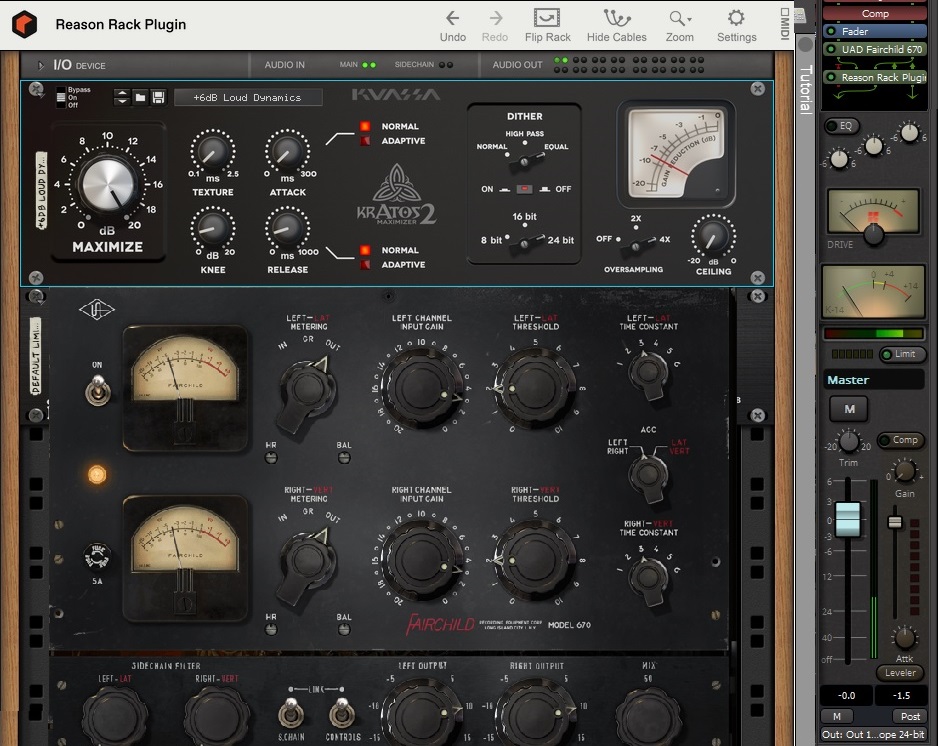This screenshot has height=746, width=938.
Task: Click the TEXTURE knob
Action: click(x=212, y=152)
